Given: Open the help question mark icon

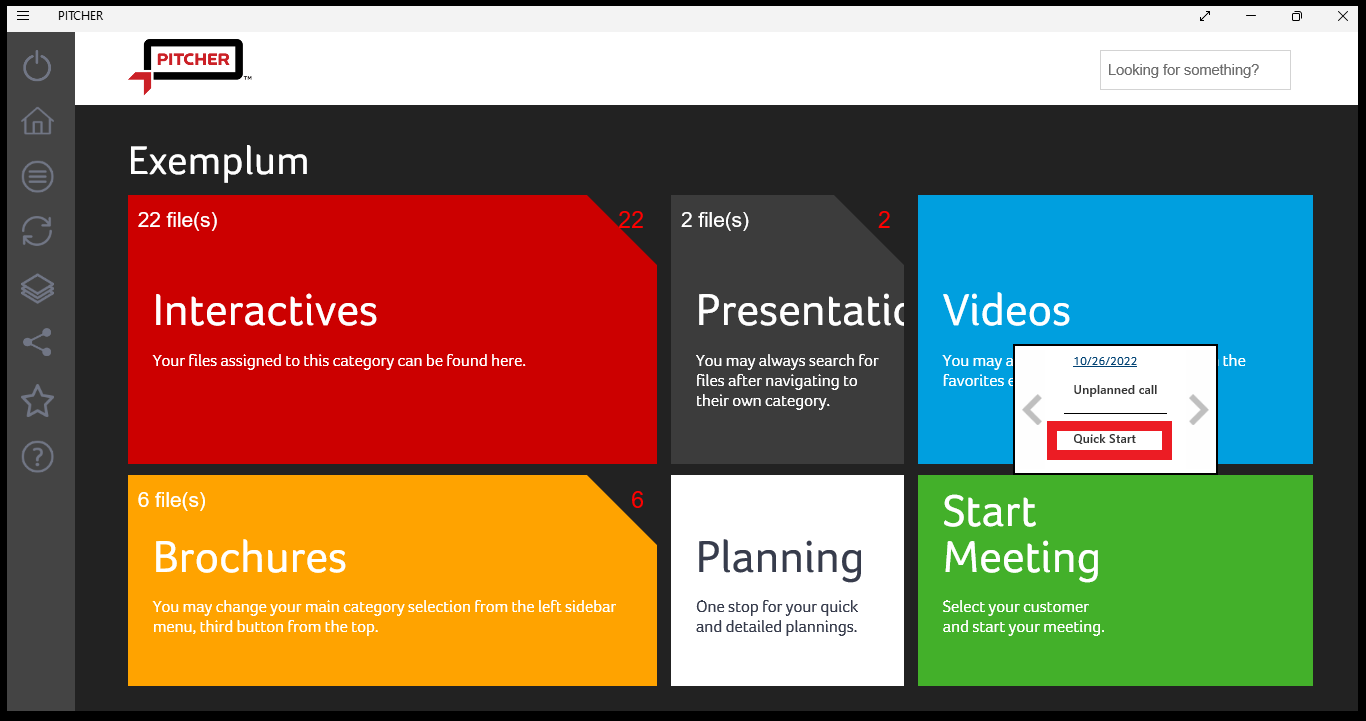Looking at the screenshot, I should 37,457.
